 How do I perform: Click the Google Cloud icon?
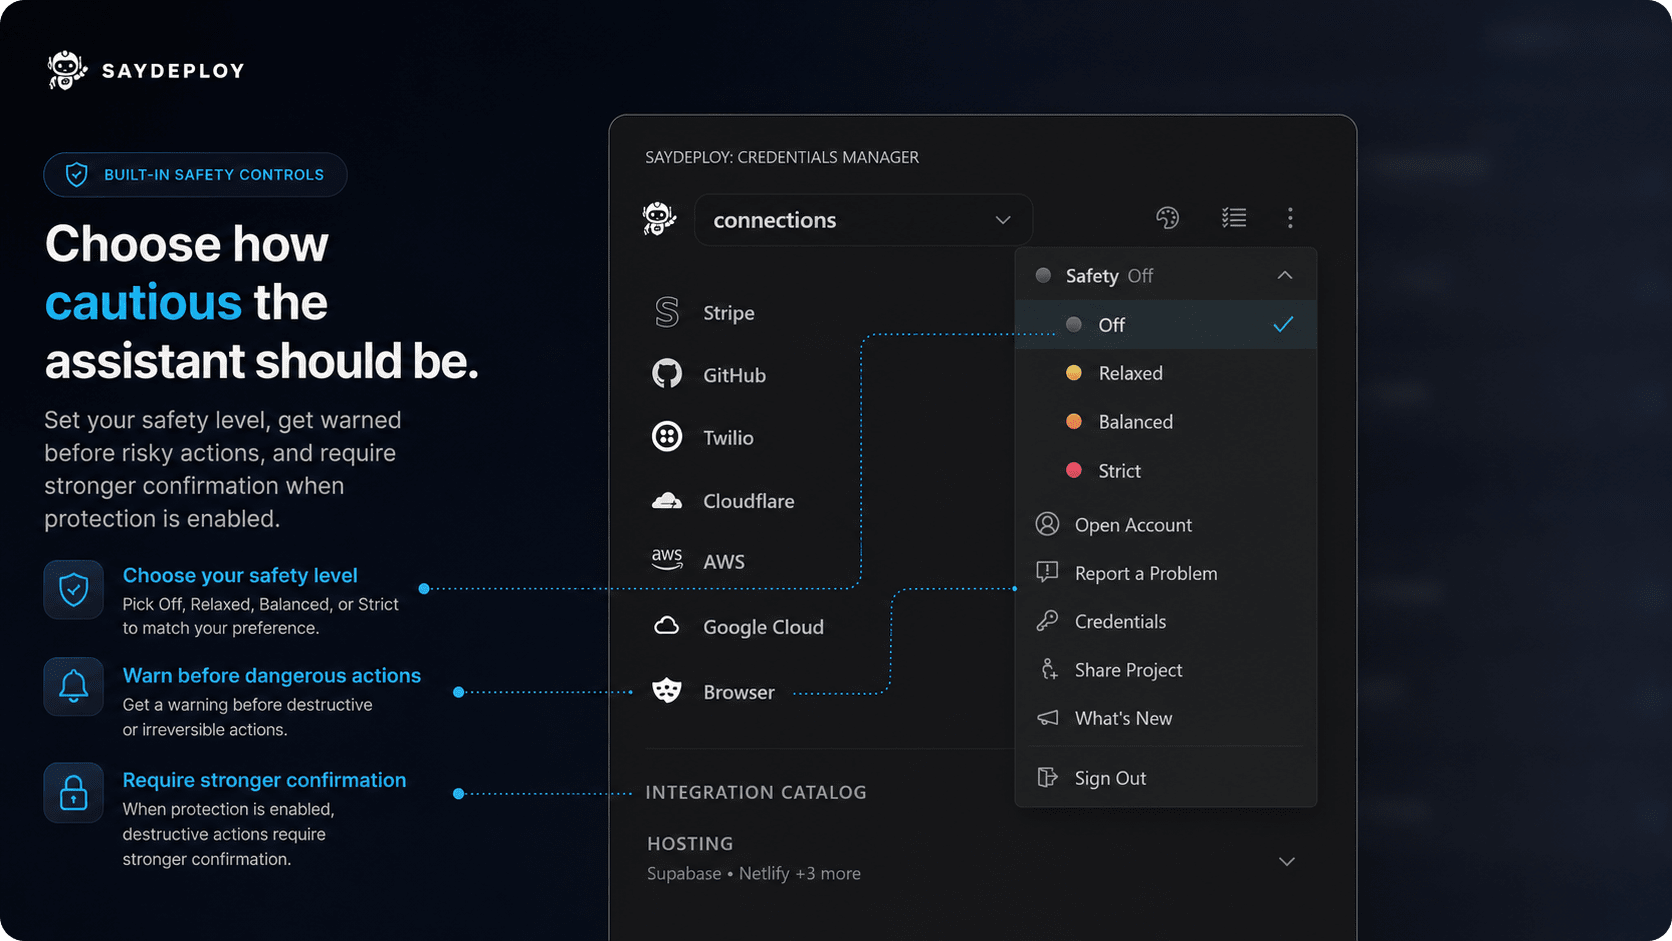click(667, 626)
